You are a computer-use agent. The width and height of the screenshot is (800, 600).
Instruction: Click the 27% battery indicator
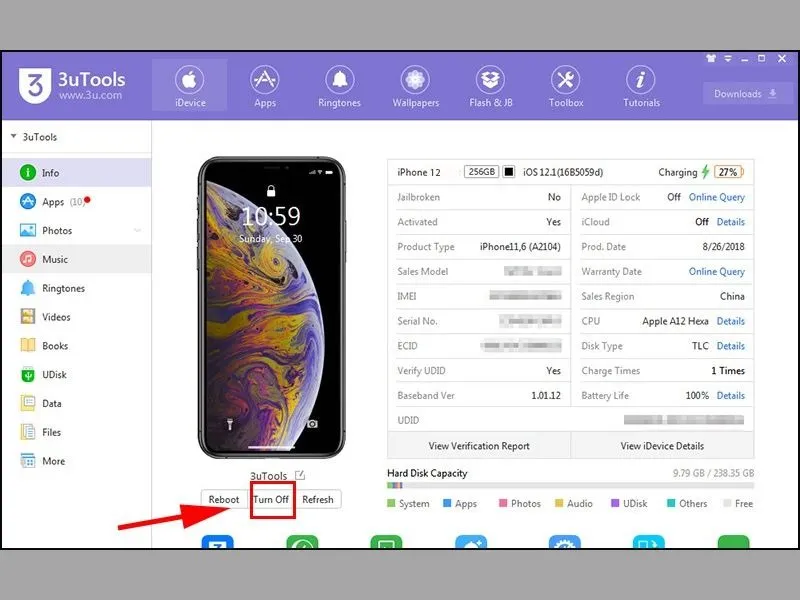pos(729,172)
